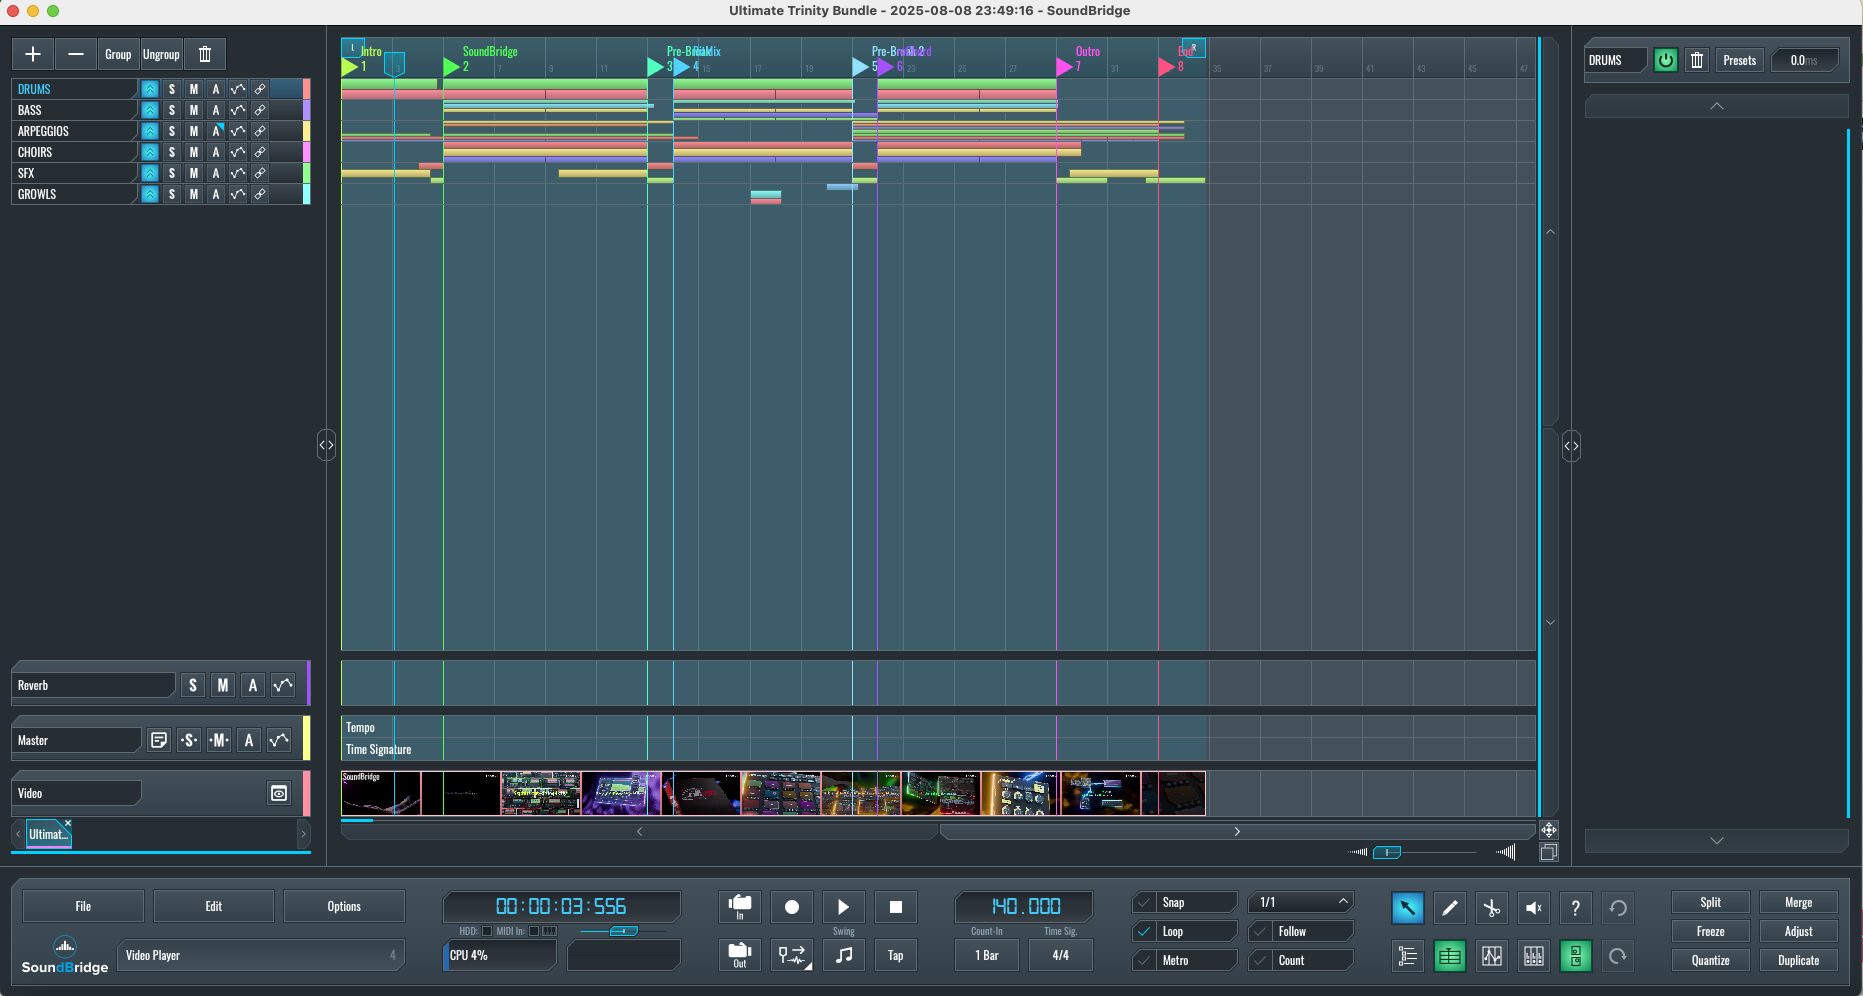The width and height of the screenshot is (1863, 996).
Task: Click the DRUMS panel up chevron
Action: 1716,106
